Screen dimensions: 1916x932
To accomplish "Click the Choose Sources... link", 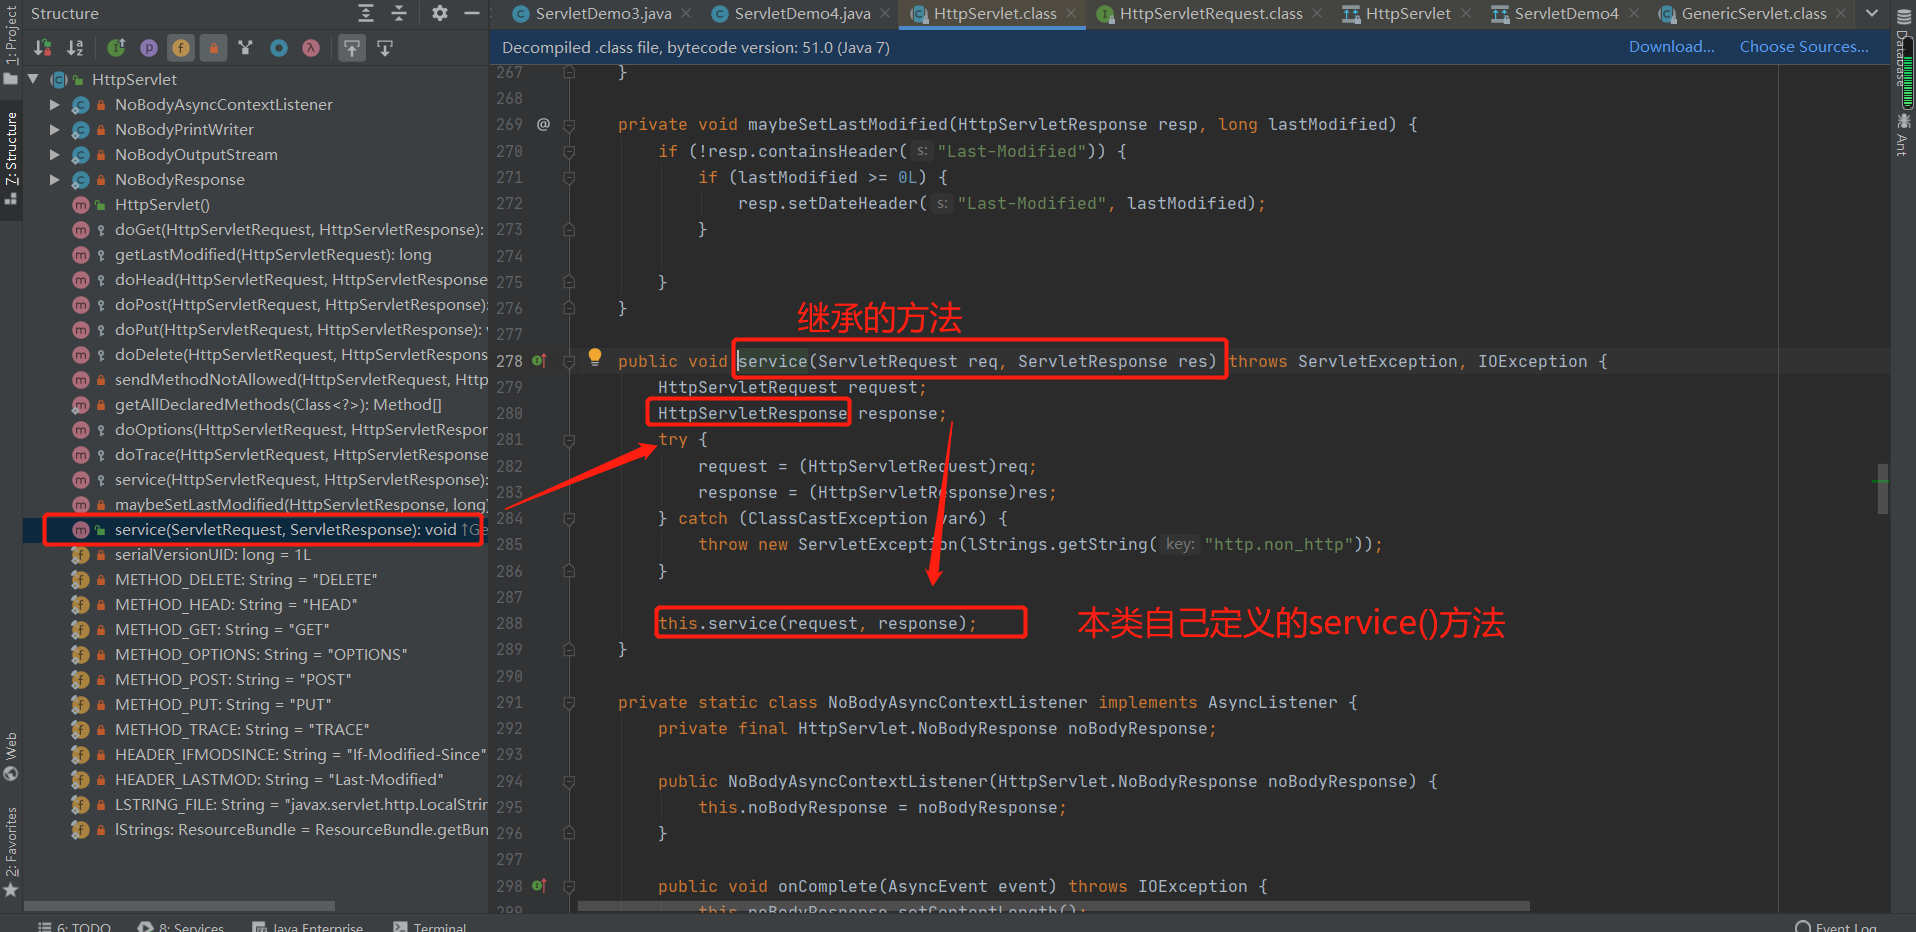I will click(x=1804, y=47).
